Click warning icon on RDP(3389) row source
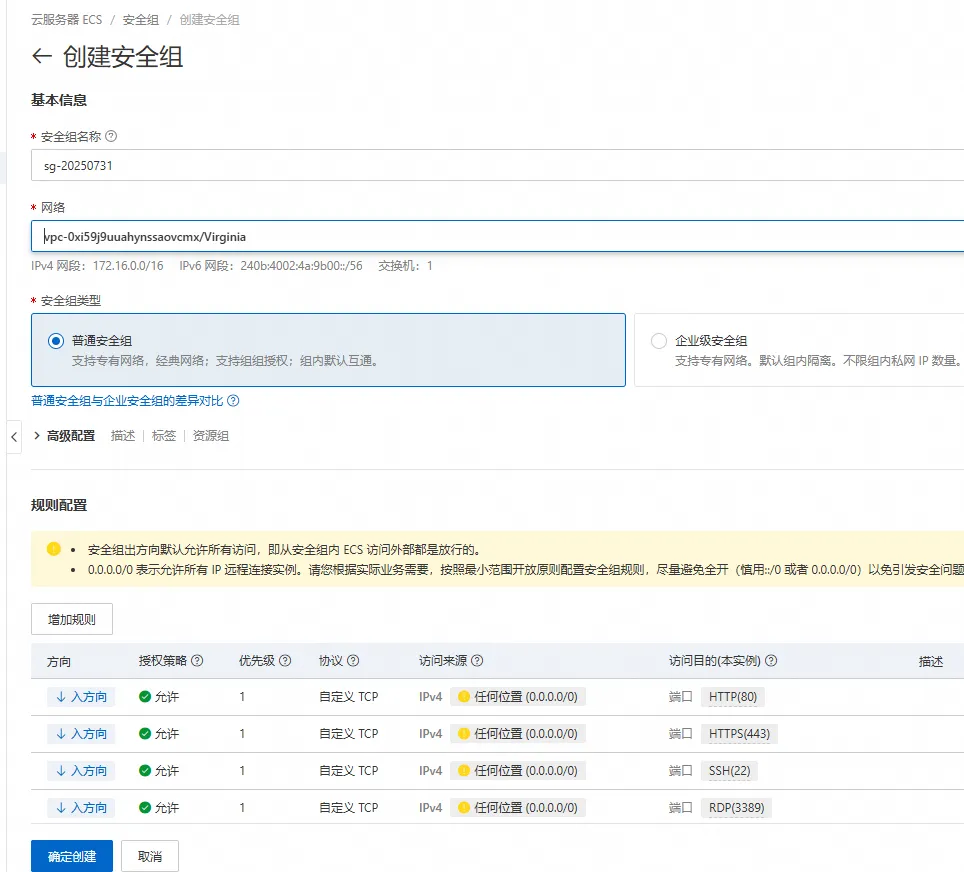 (464, 807)
